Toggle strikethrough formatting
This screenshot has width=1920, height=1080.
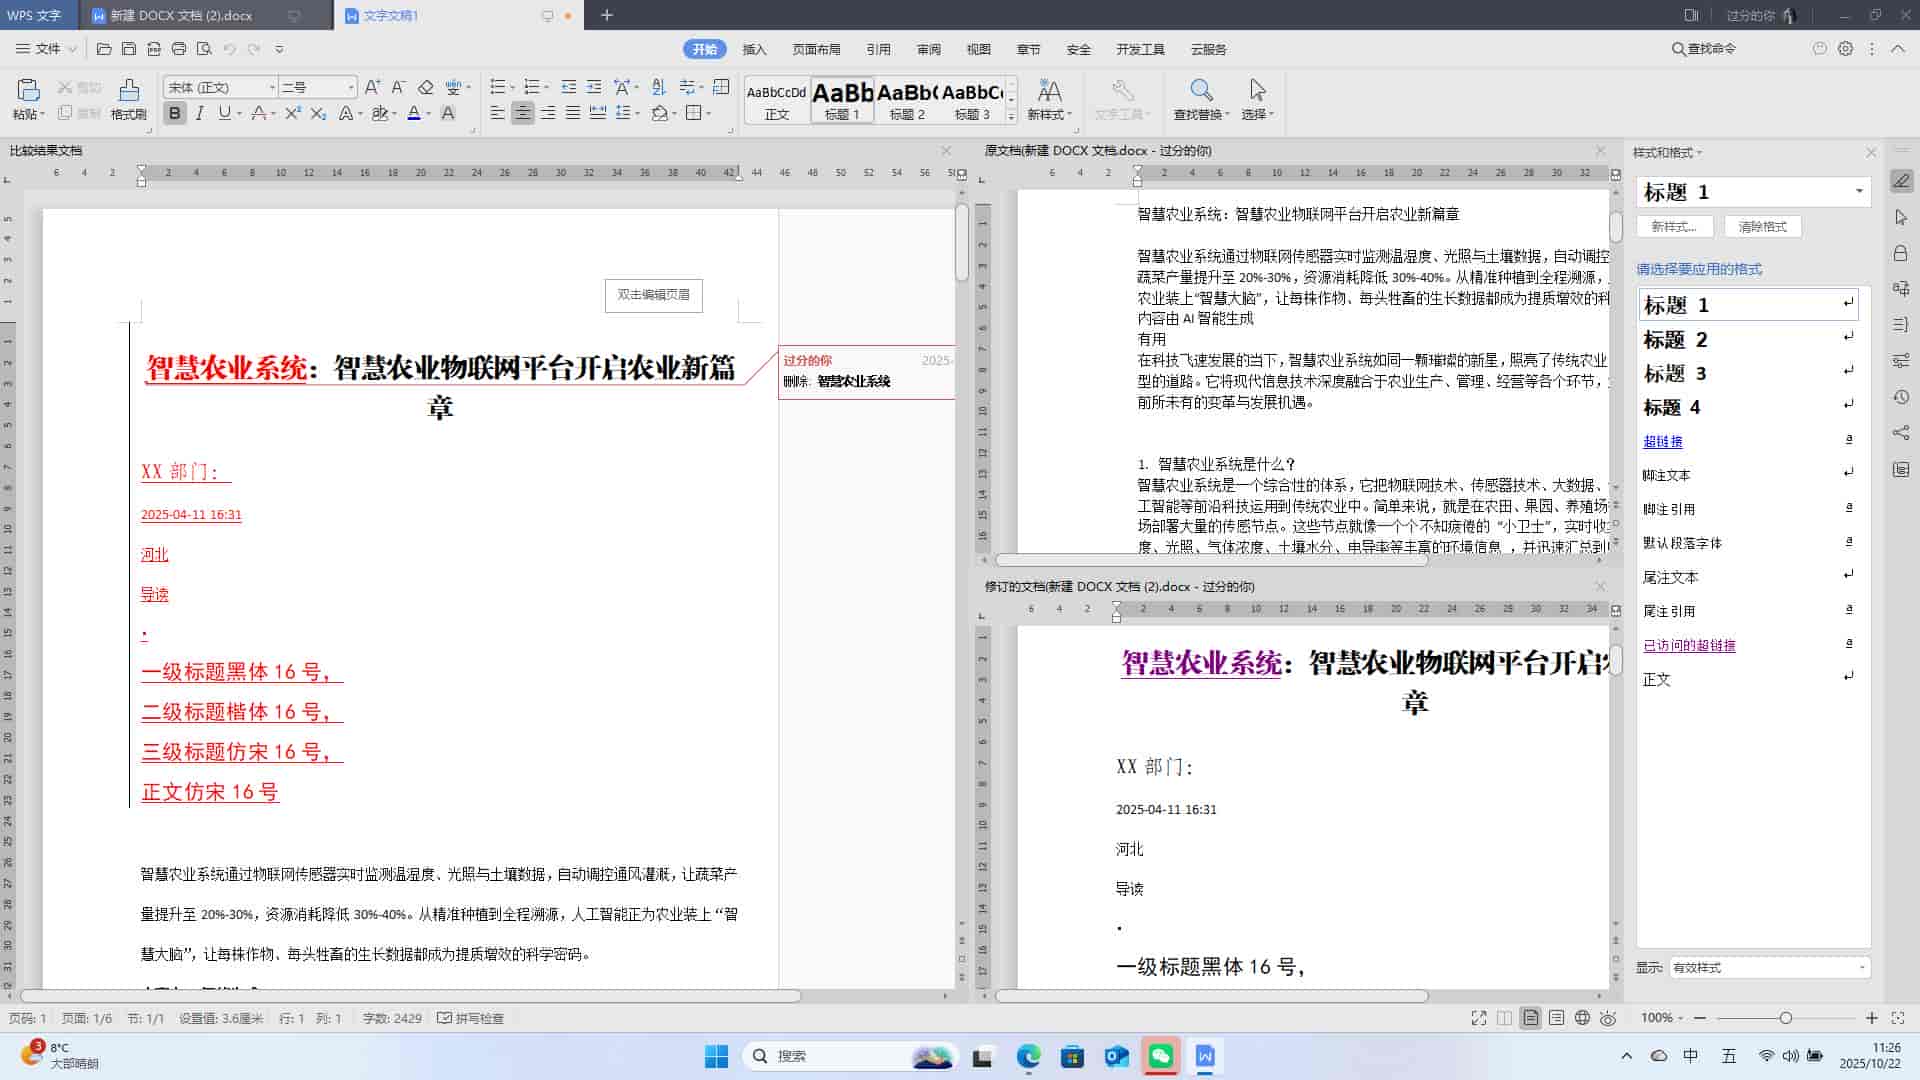258,114
